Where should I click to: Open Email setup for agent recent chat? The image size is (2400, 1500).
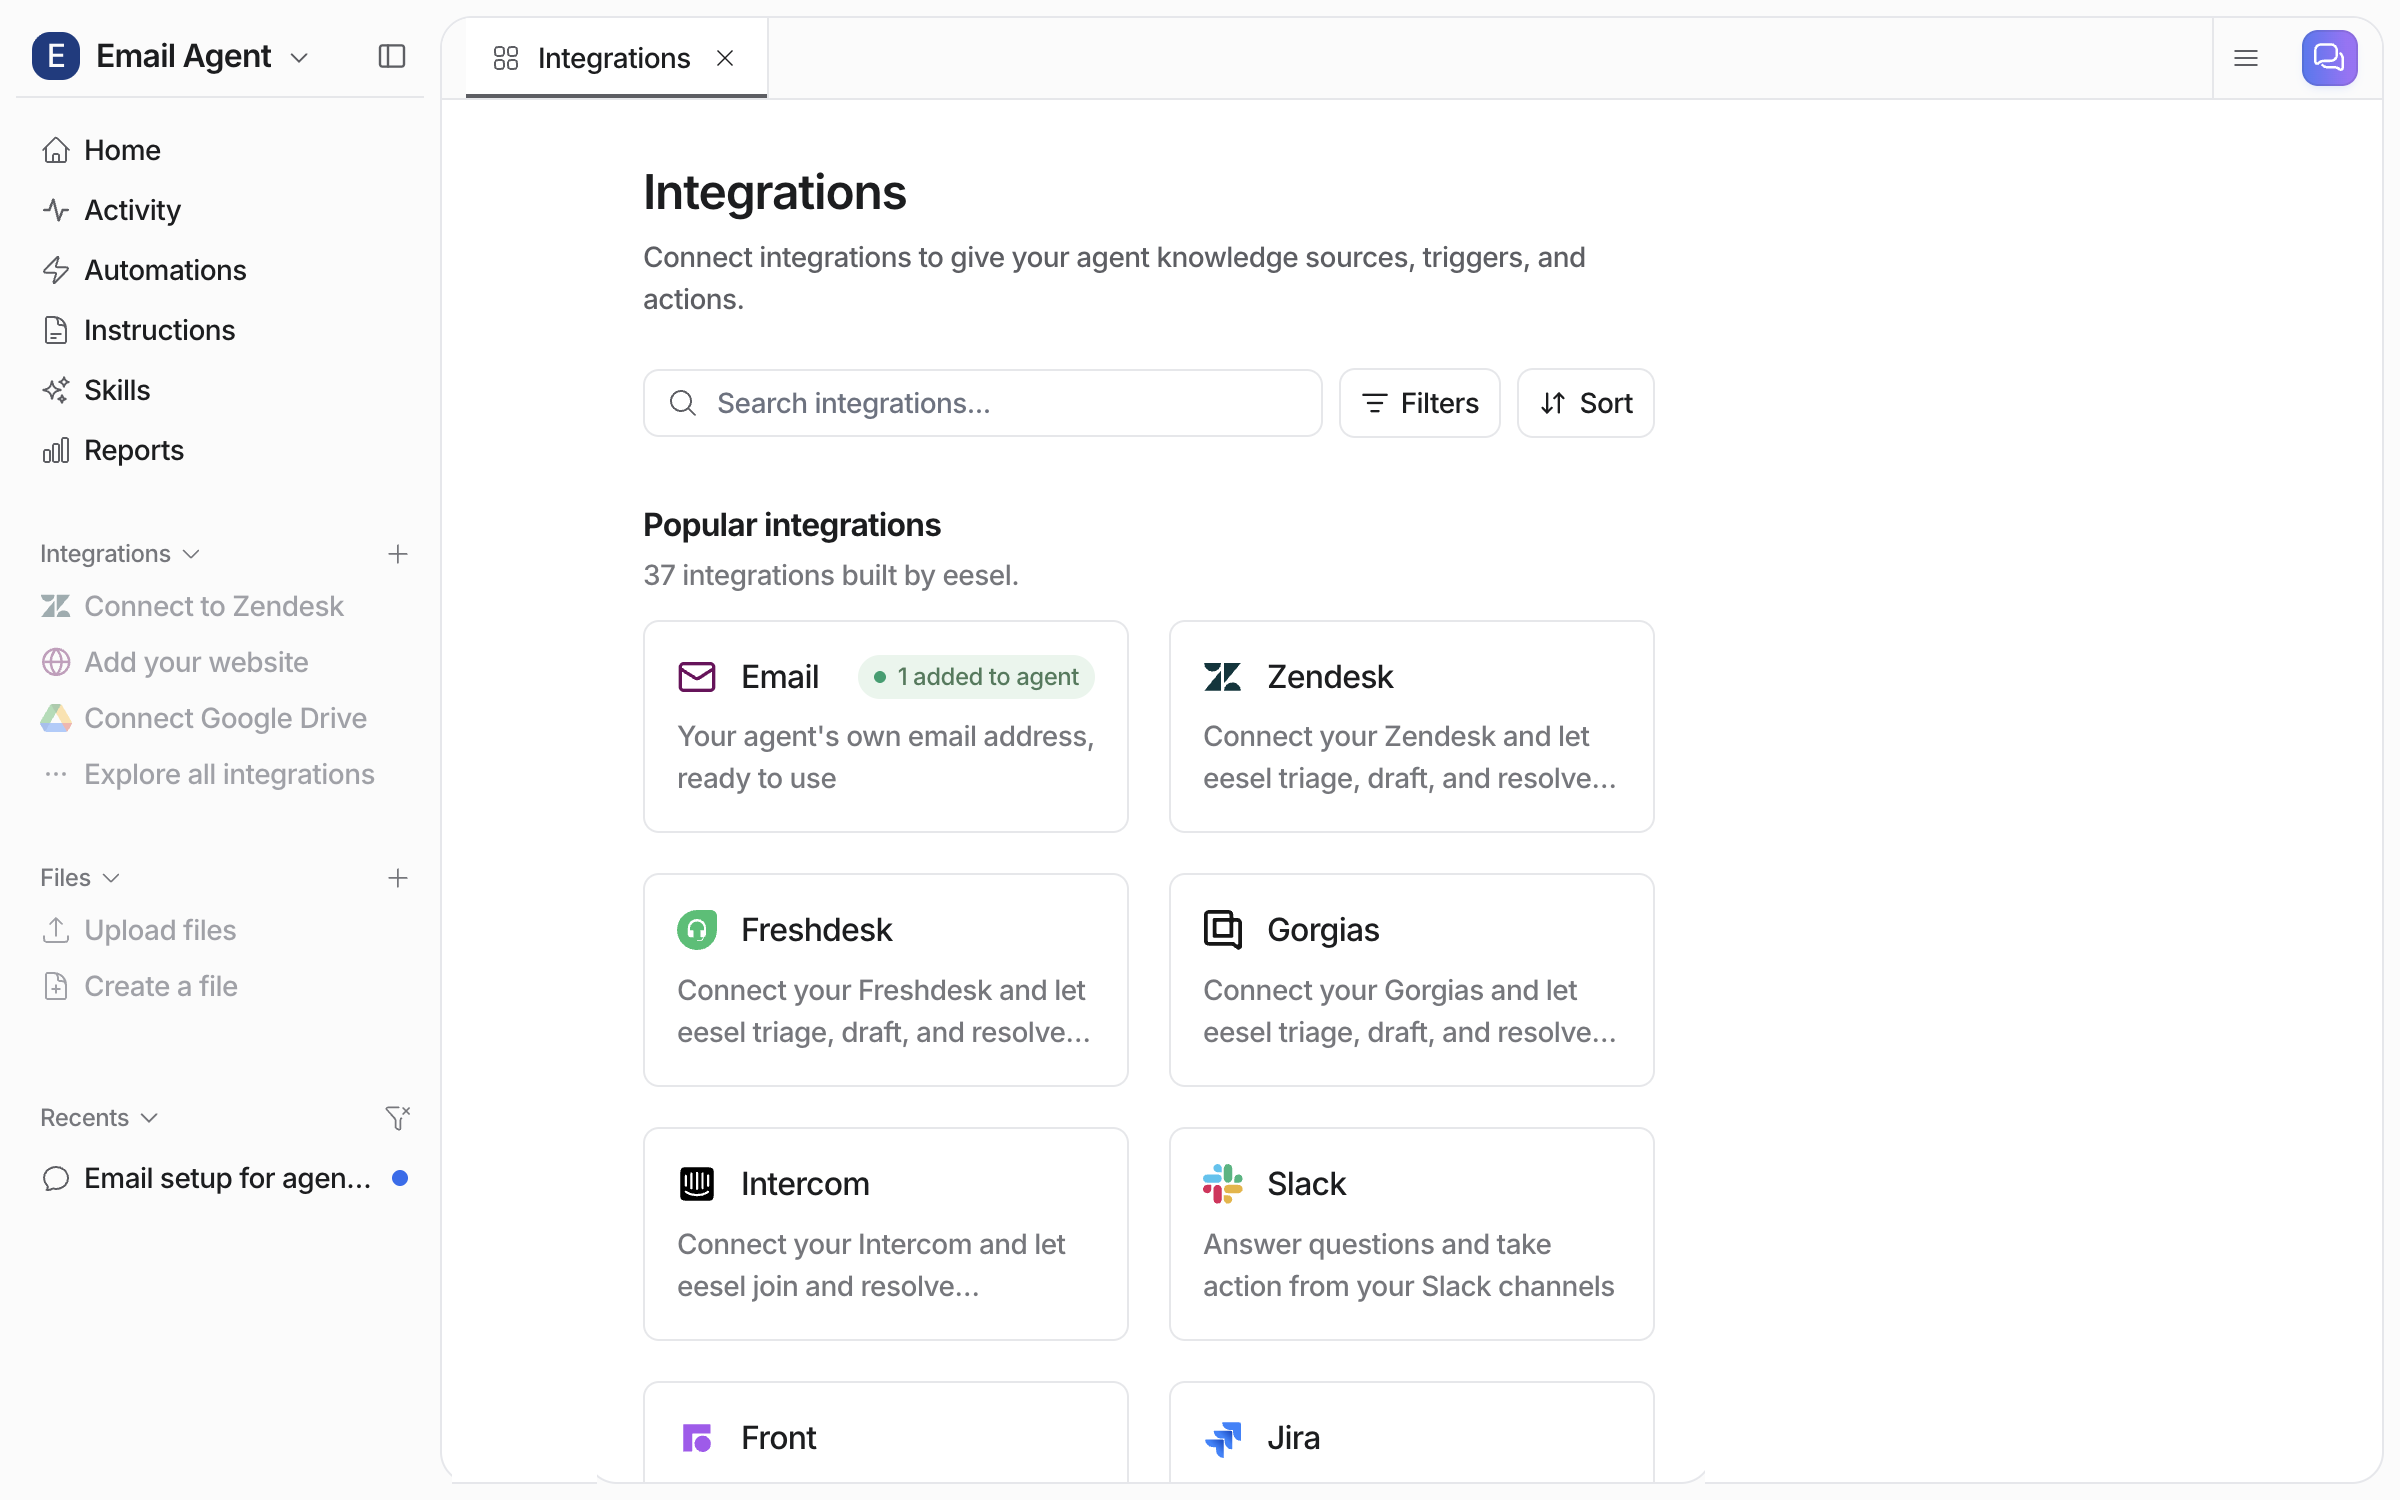pos(220,1178)
